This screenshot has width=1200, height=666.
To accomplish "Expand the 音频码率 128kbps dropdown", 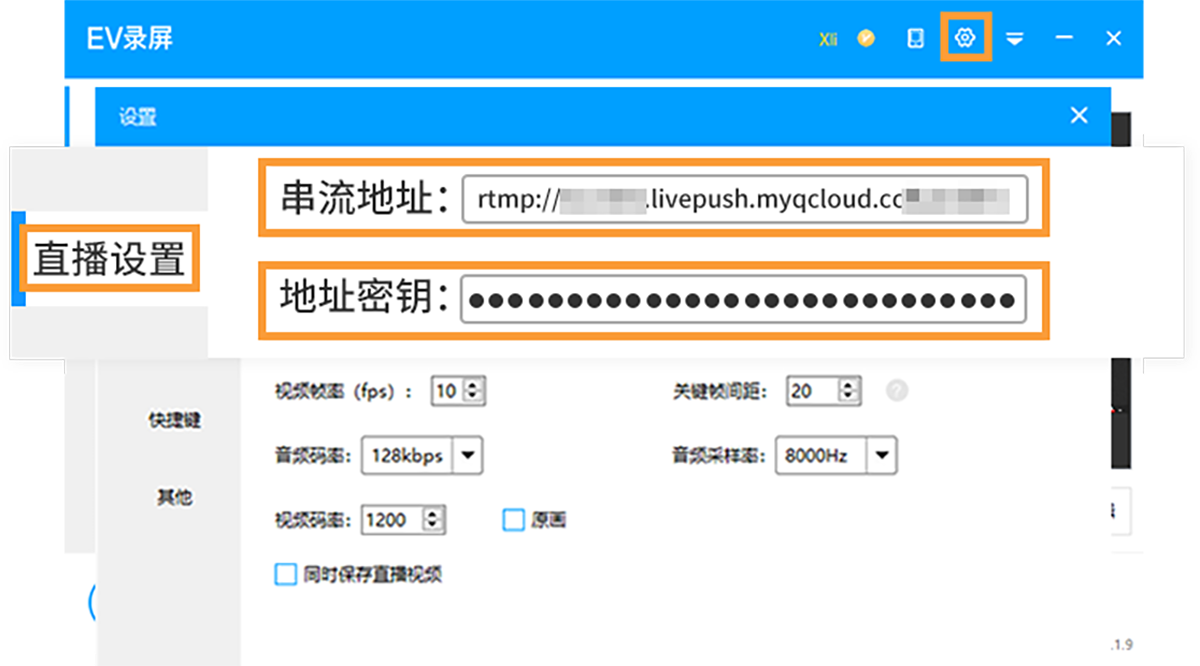I will pos(468,456).
